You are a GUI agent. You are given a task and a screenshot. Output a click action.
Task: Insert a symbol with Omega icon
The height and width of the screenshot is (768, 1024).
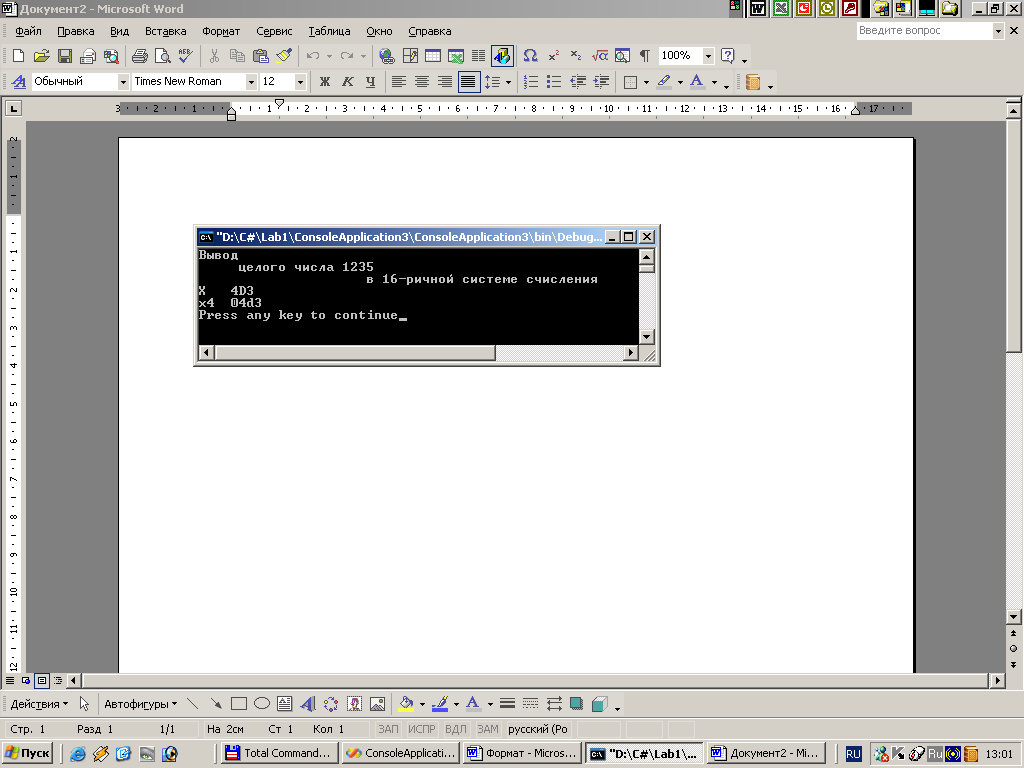[x=530, y=56]
